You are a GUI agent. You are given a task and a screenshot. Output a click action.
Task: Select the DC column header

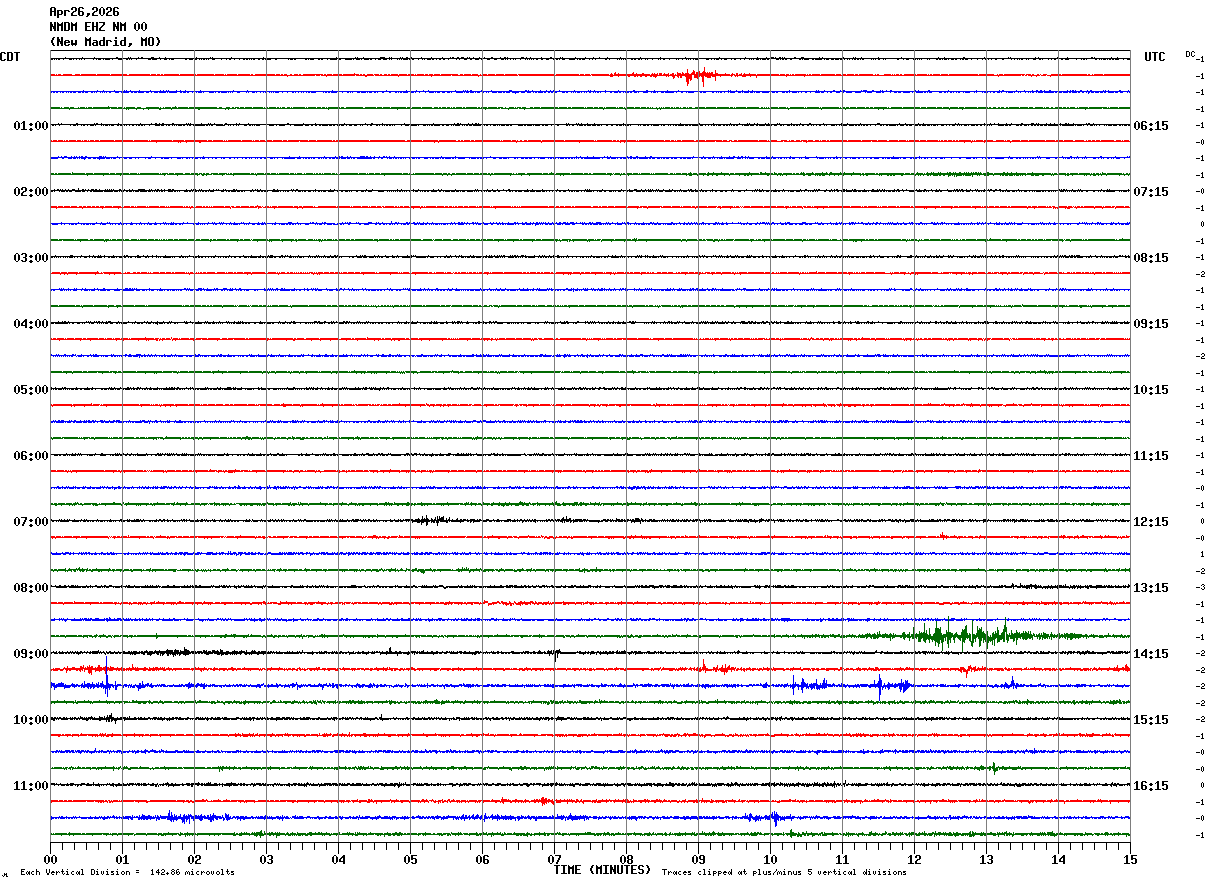pyautogui.click(x=1190, y=54)
